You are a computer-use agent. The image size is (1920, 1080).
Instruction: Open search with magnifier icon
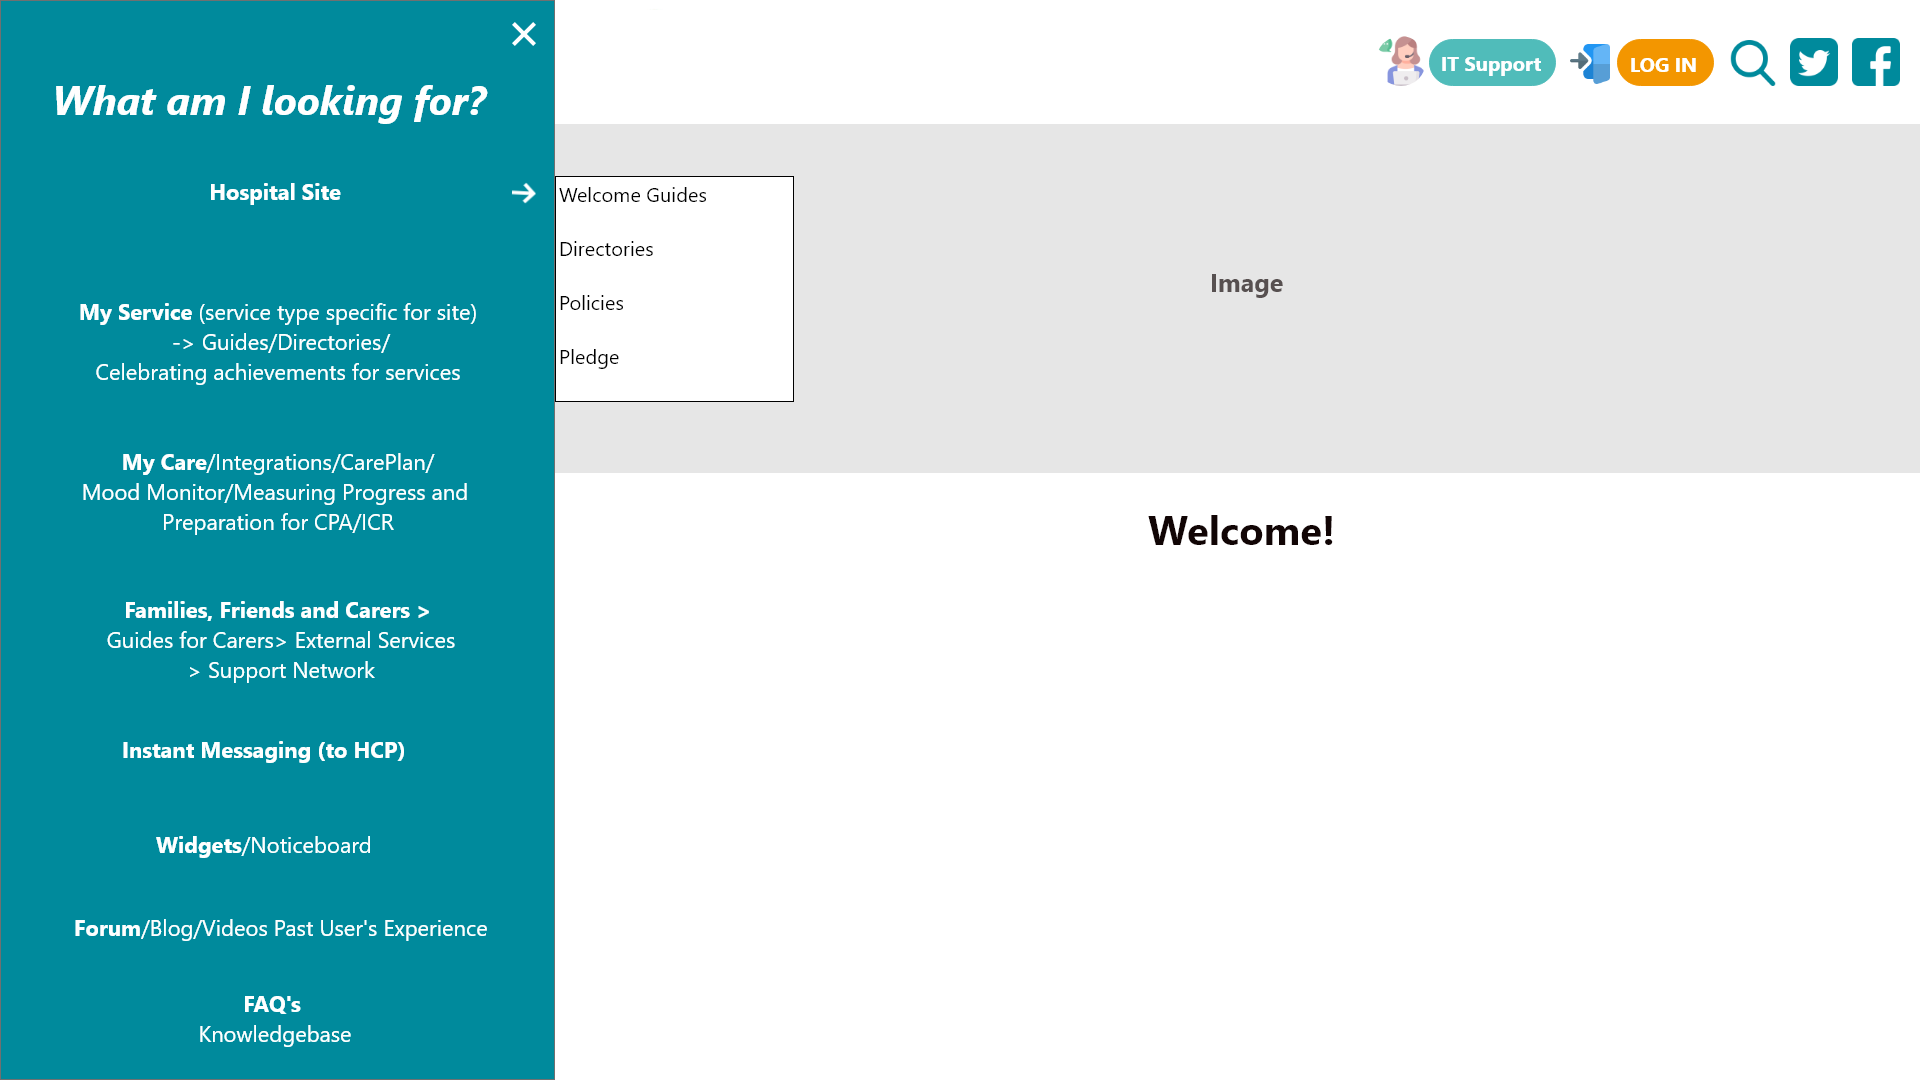1752,63
